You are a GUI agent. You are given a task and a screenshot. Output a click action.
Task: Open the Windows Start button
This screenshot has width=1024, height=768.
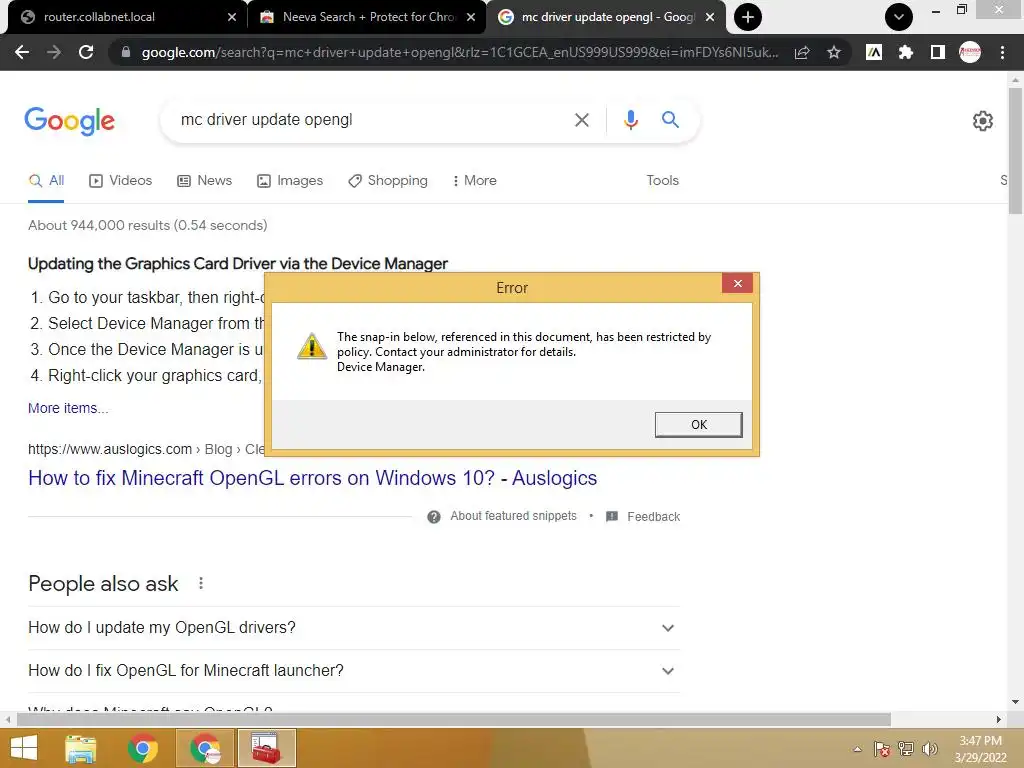click(x=24, y=748)
